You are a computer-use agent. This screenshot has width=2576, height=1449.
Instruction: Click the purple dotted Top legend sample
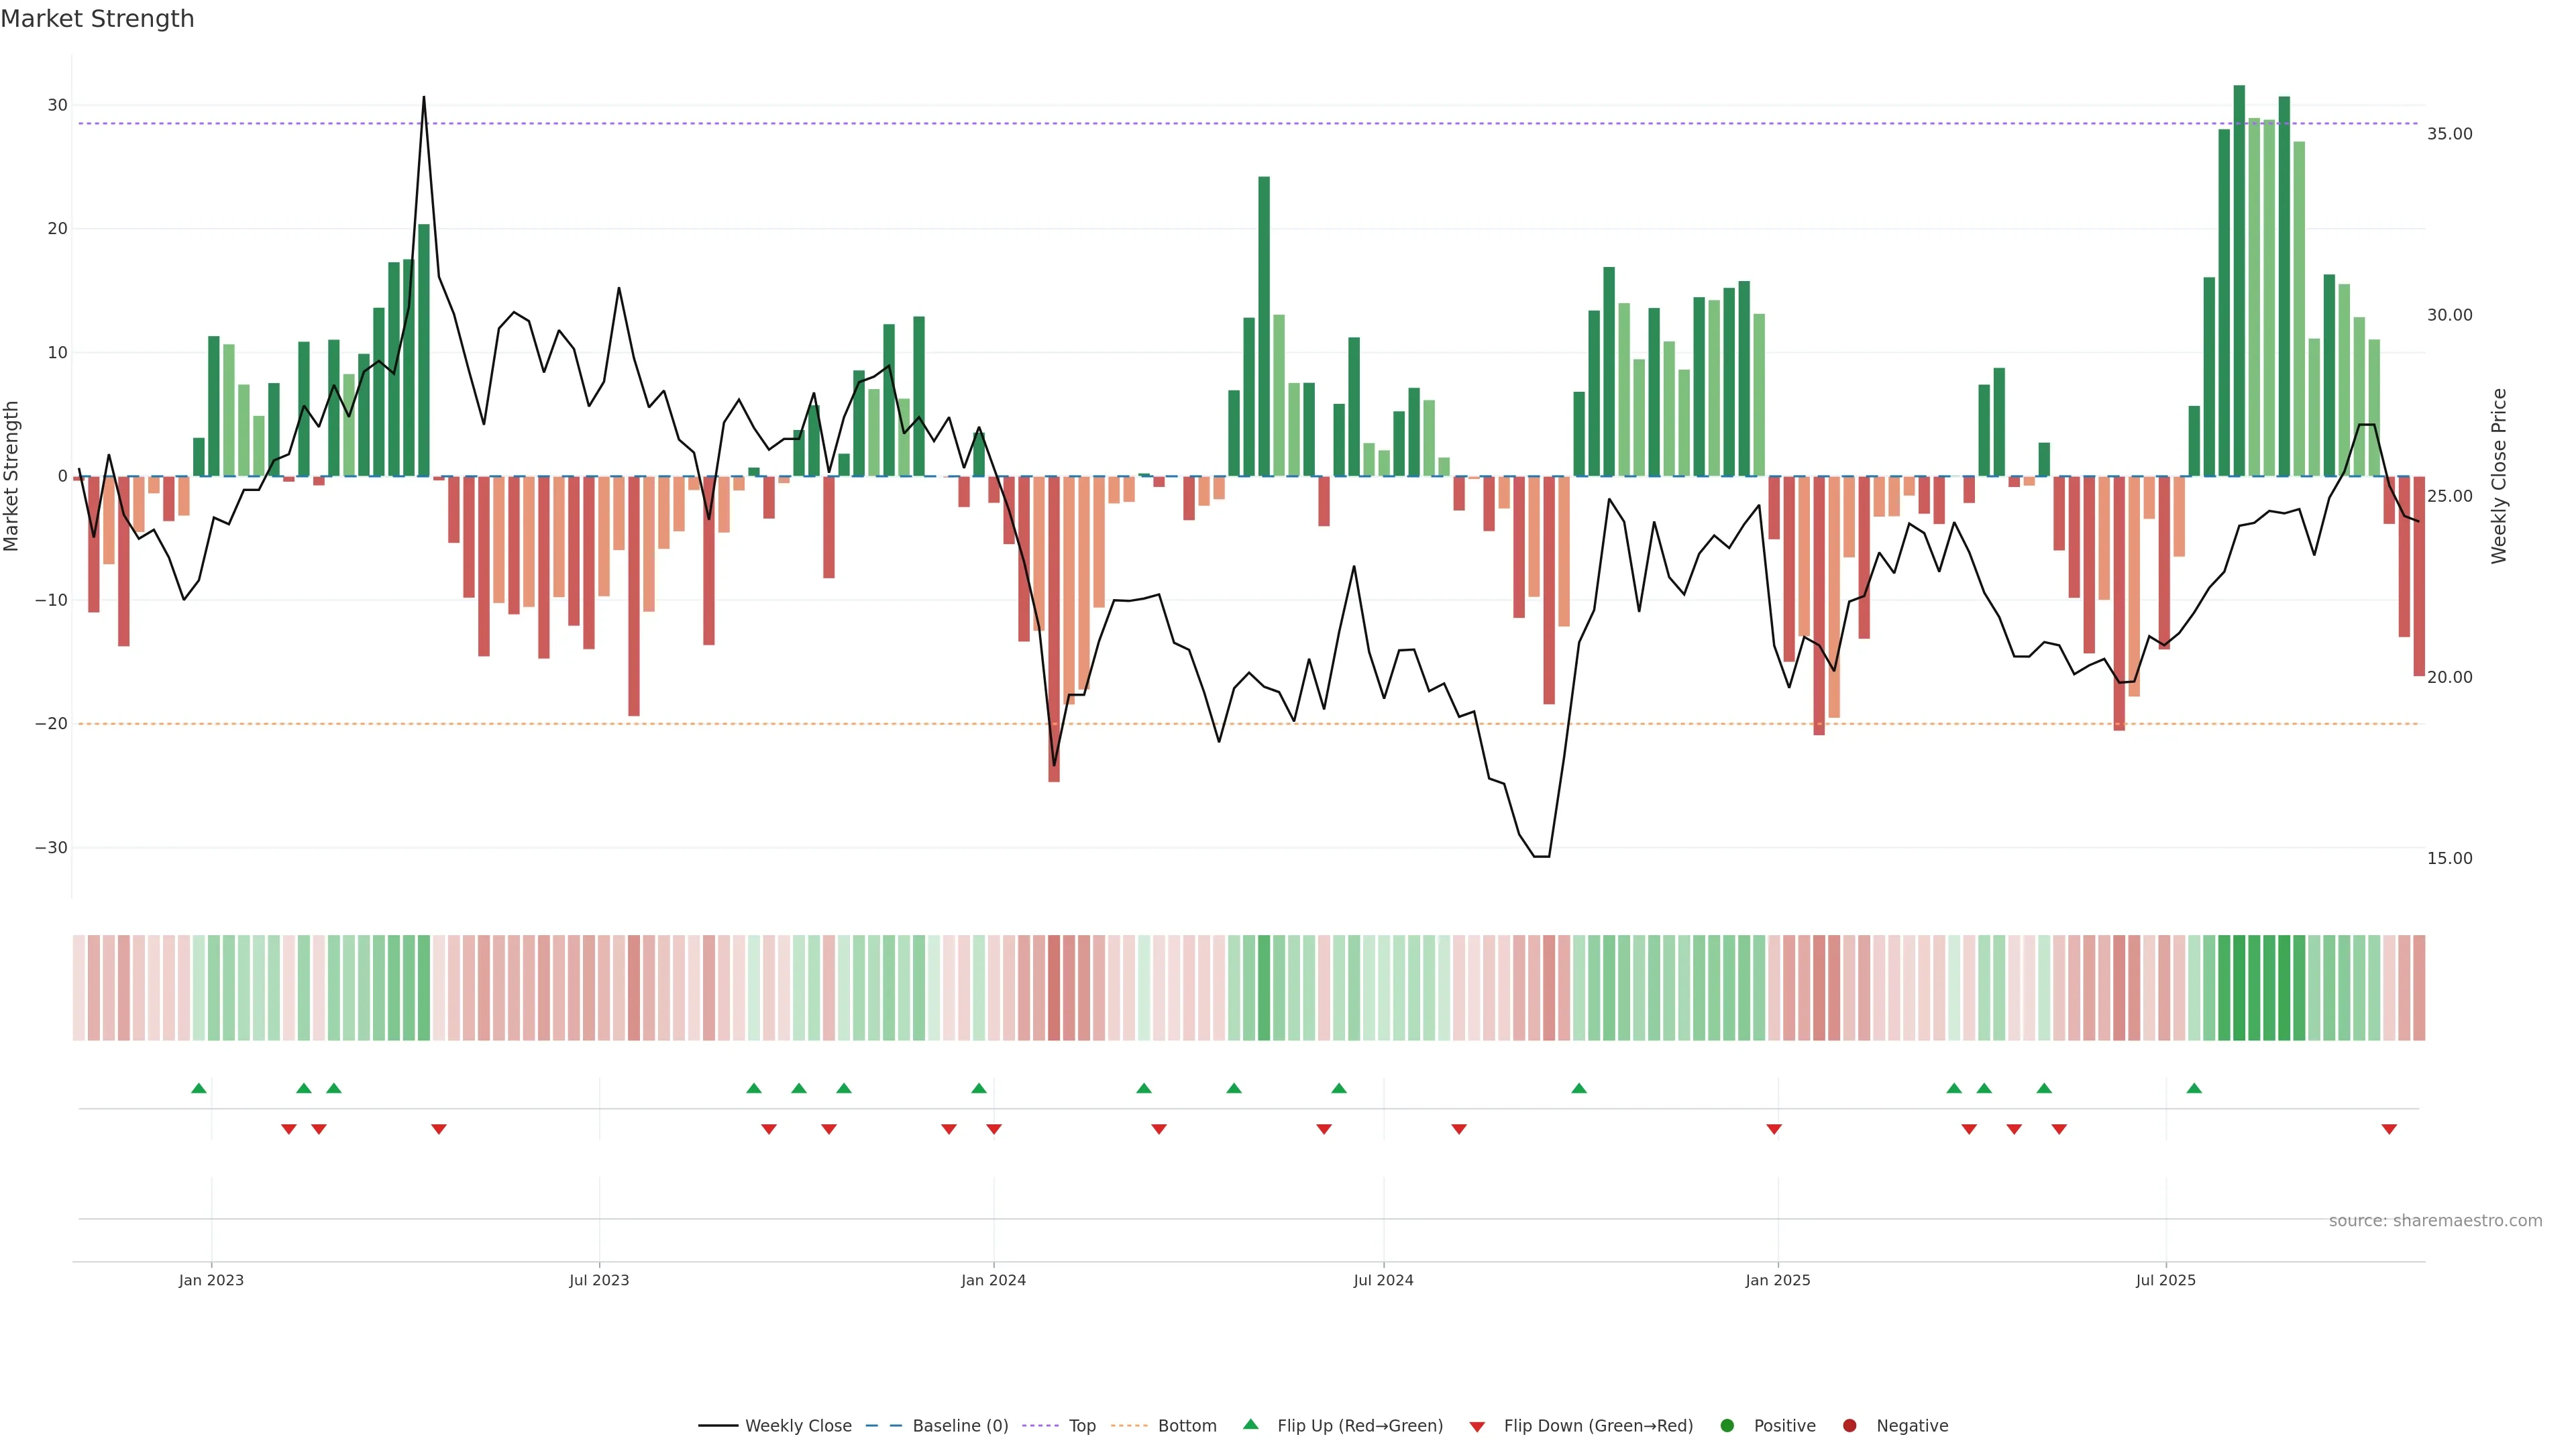(x=1042, y=1425)
